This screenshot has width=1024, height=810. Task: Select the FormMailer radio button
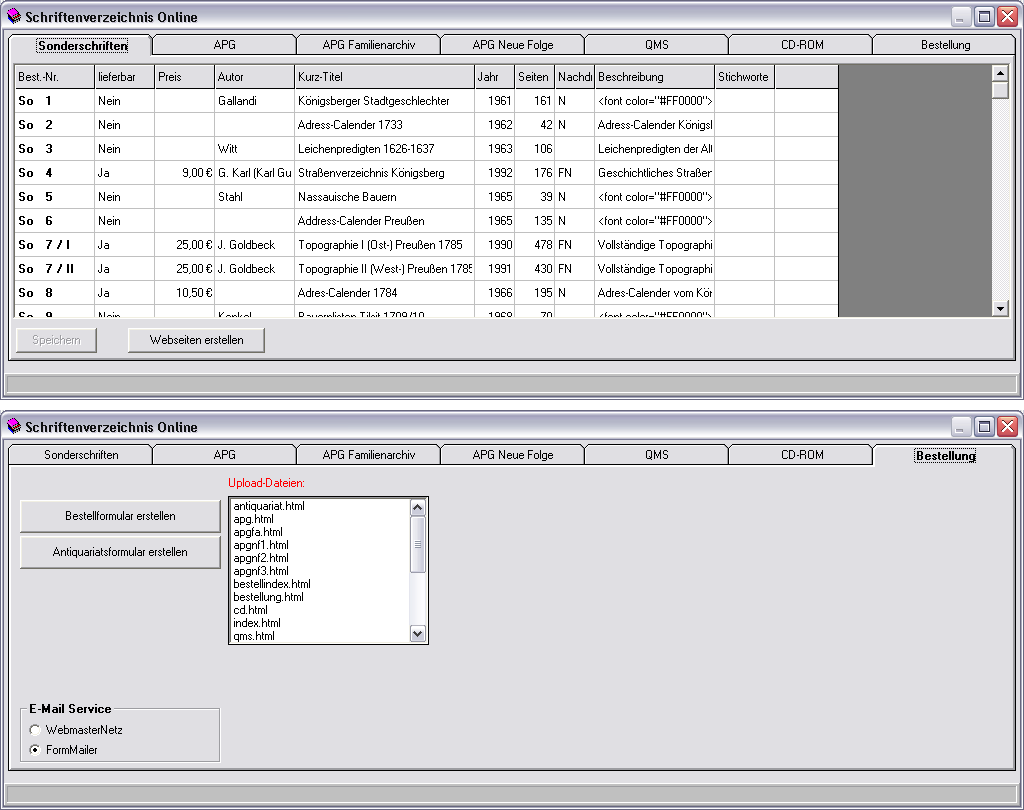[x=36, y=749]
